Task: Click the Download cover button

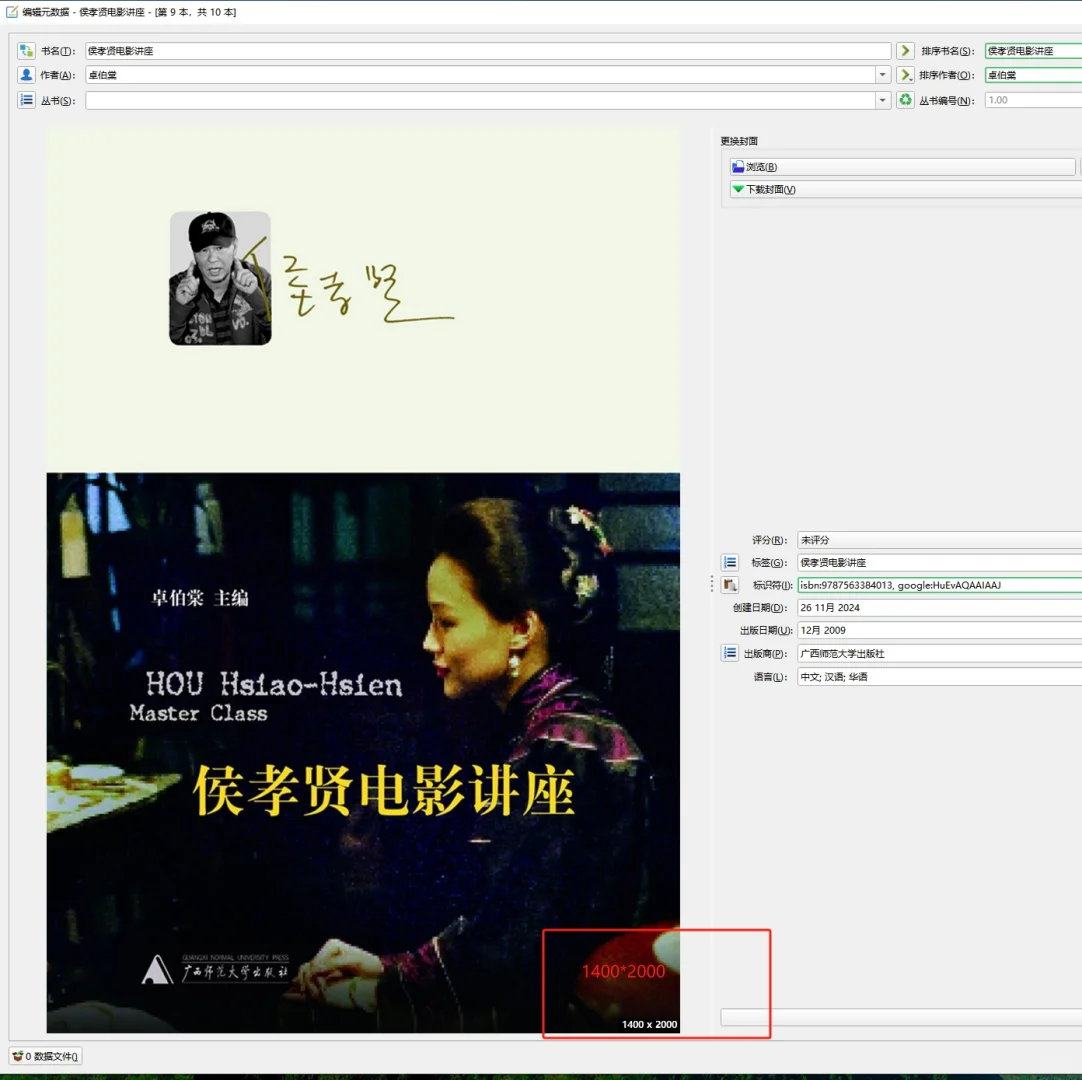Action: 905,189
